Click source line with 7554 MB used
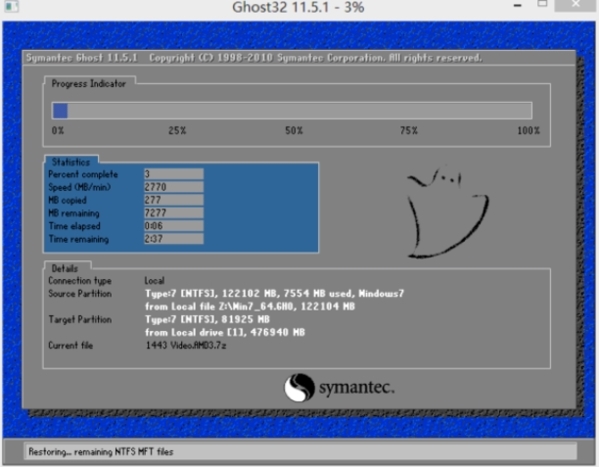Screen dimensions: 599x467 tap(274, 293)
